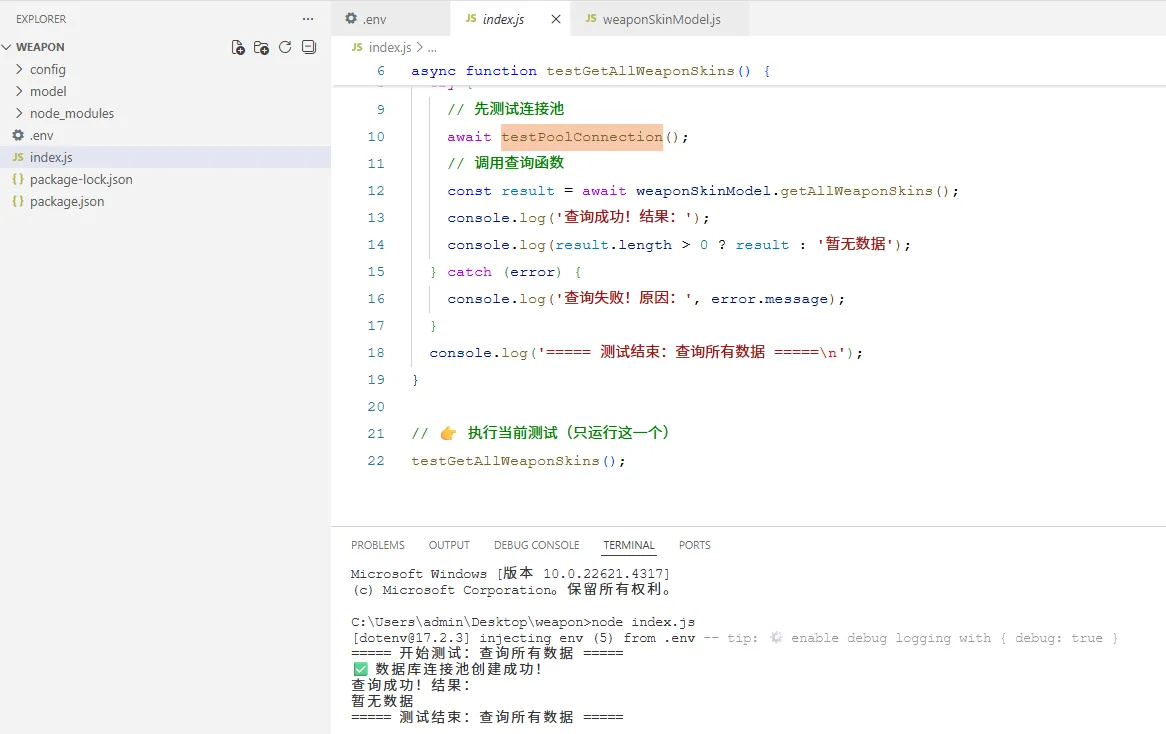This screenshot has height=734, width=1166.
Task: Click the '先测试连接池' comment on line 9
Action: (506, 109)
